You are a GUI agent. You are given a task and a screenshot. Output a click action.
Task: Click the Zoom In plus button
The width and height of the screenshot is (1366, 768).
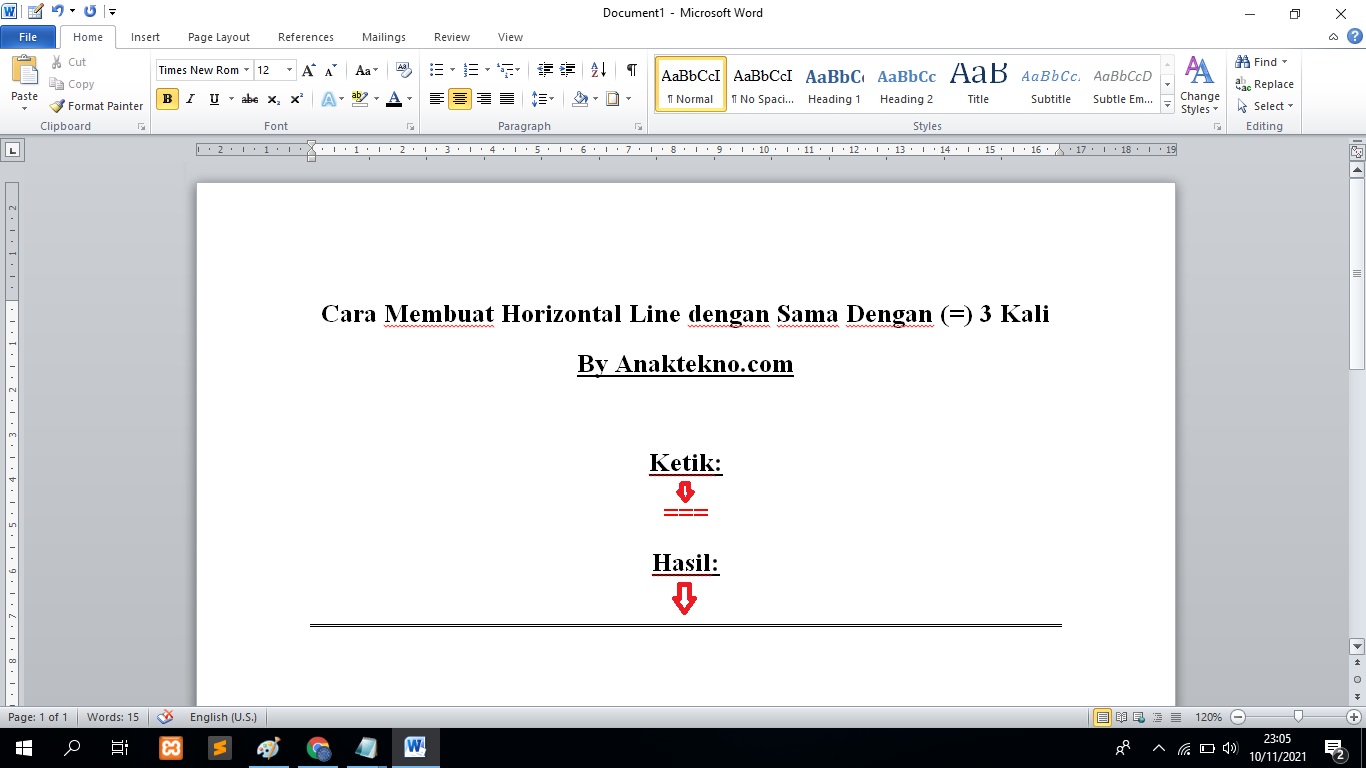coord(1354,717)
